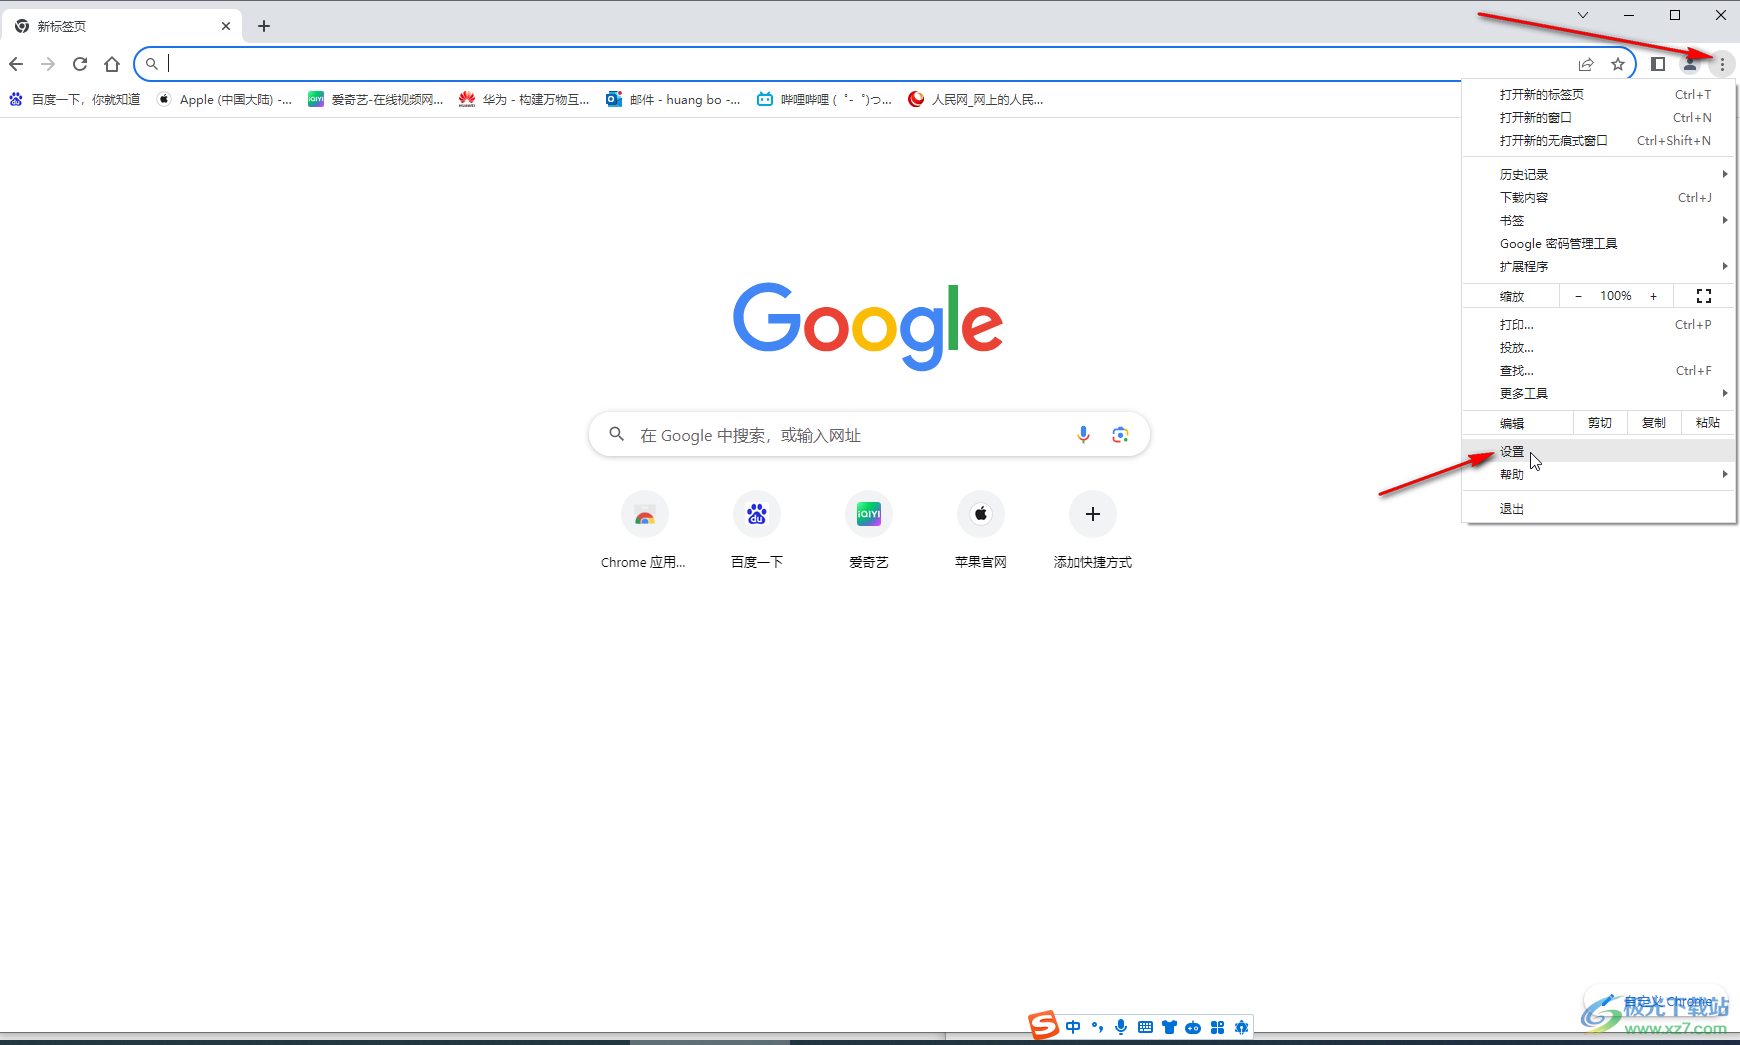This screenshot has height=1045, width=1740.
Task: Start voice search with microphone icon
Action: (1083, 435)
